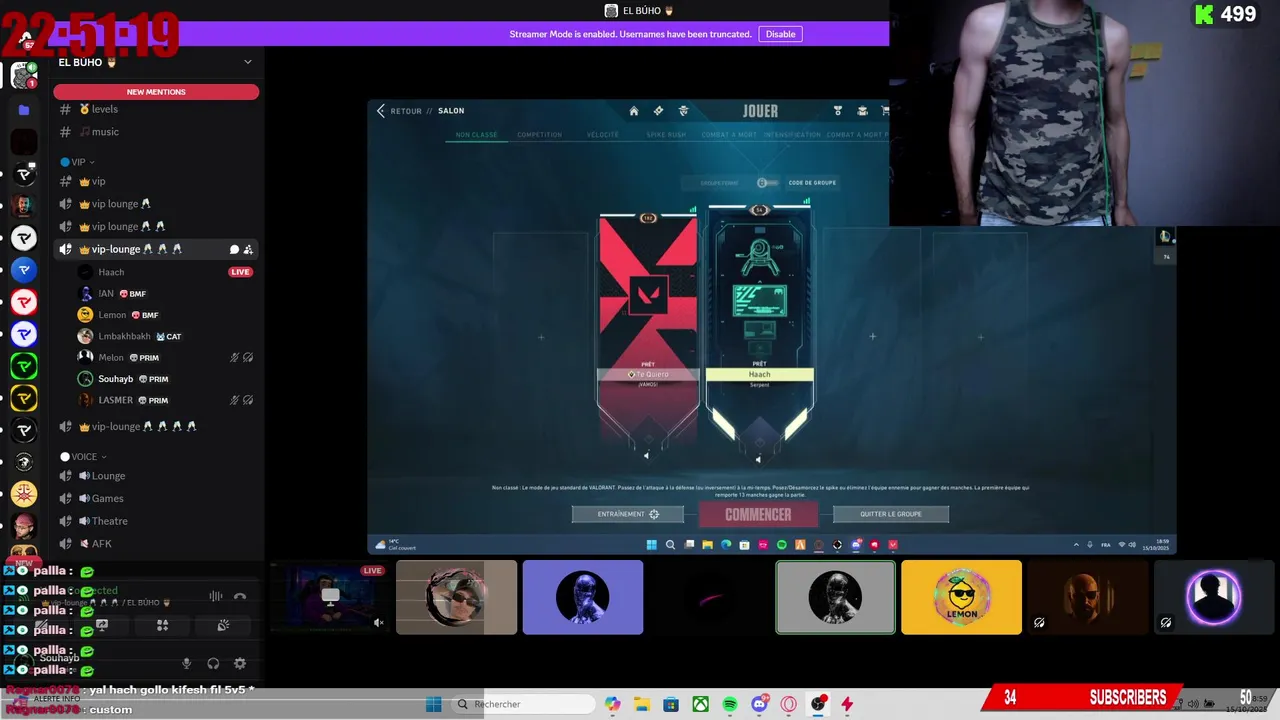
Task: Click the CODE DE GROUPE button
Action: point(812,183)
